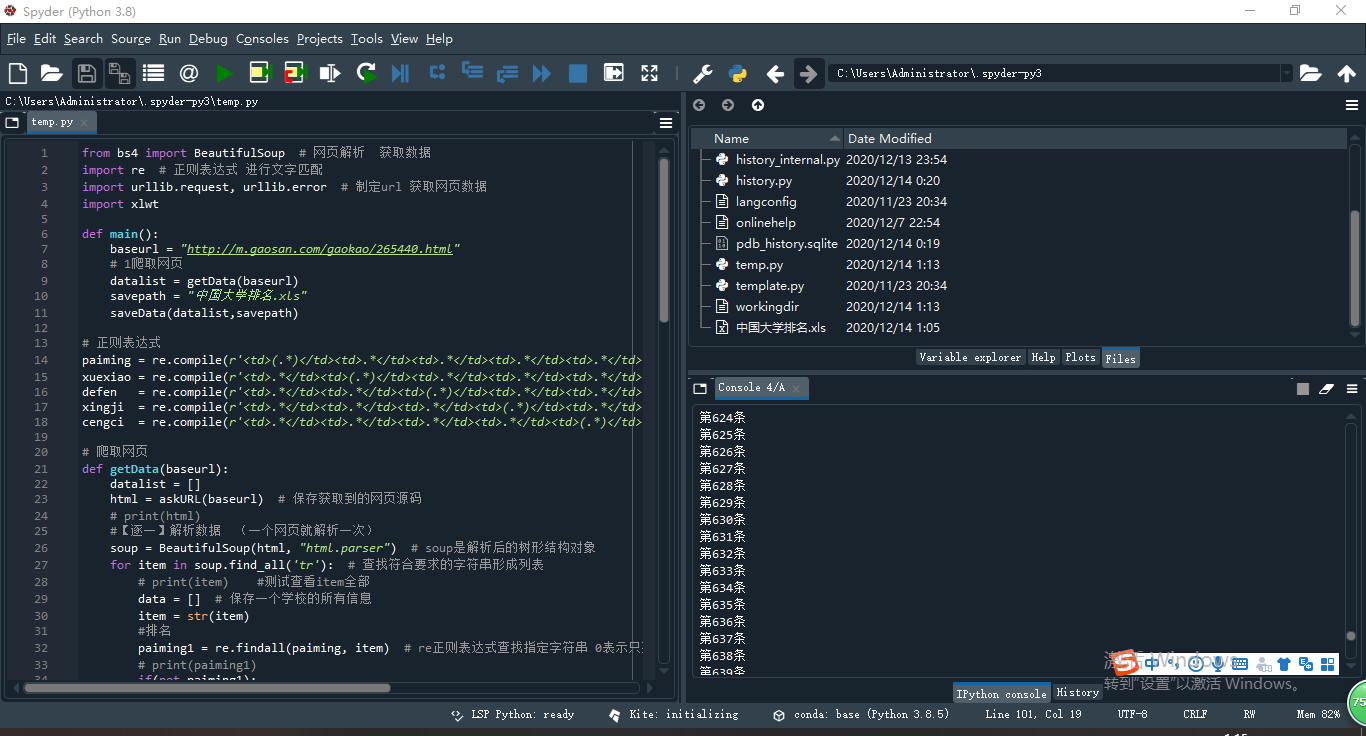
Task: Open the Debug menu
Action: [x=208, y=39]
